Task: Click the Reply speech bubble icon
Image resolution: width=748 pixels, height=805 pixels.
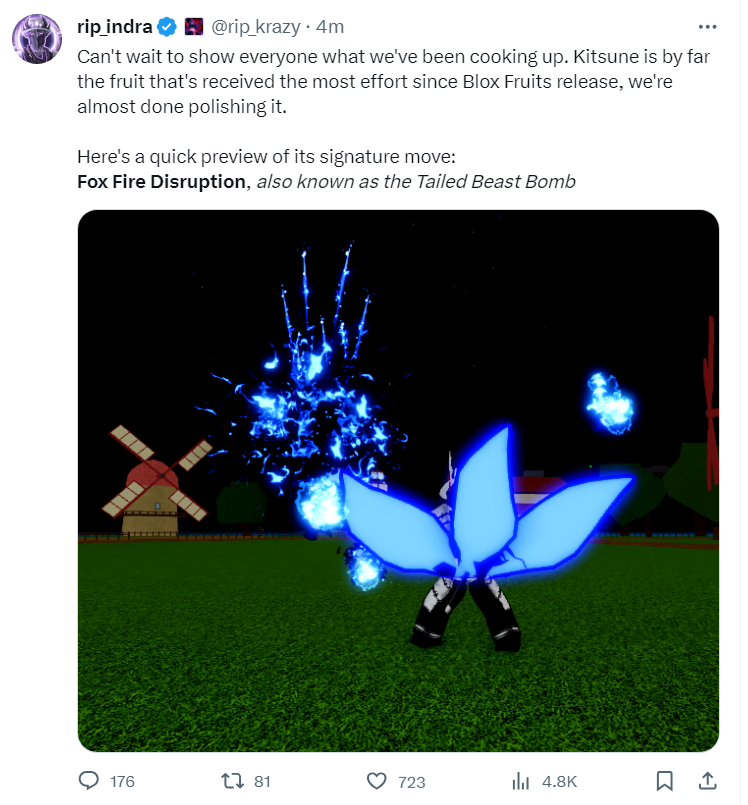Action: (88, 780)
